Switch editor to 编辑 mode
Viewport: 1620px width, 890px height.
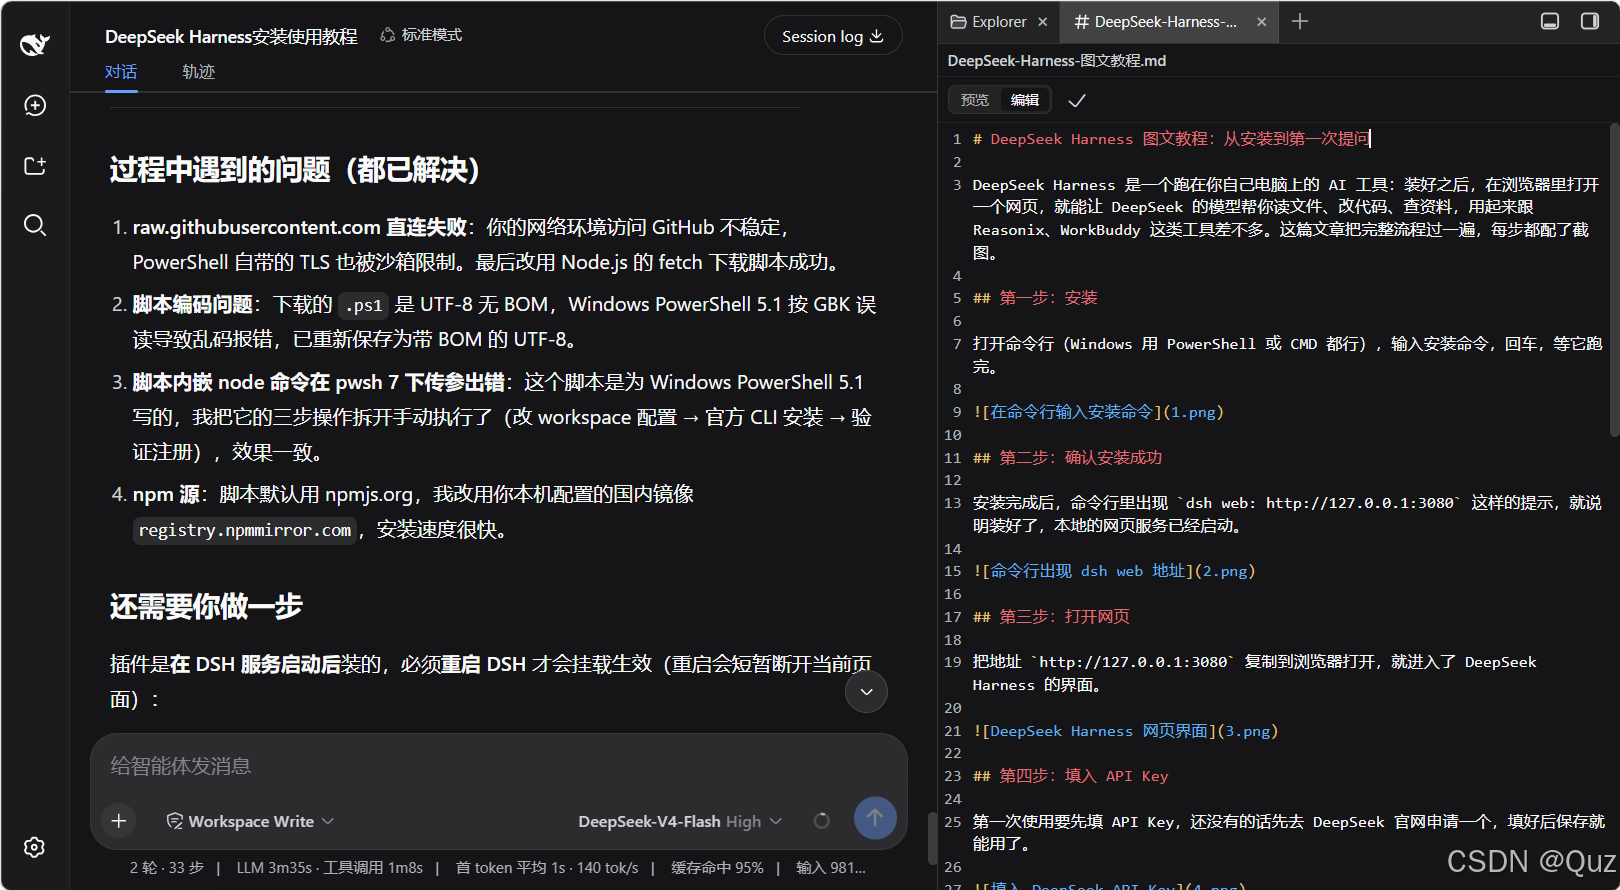click(1024, 100)
